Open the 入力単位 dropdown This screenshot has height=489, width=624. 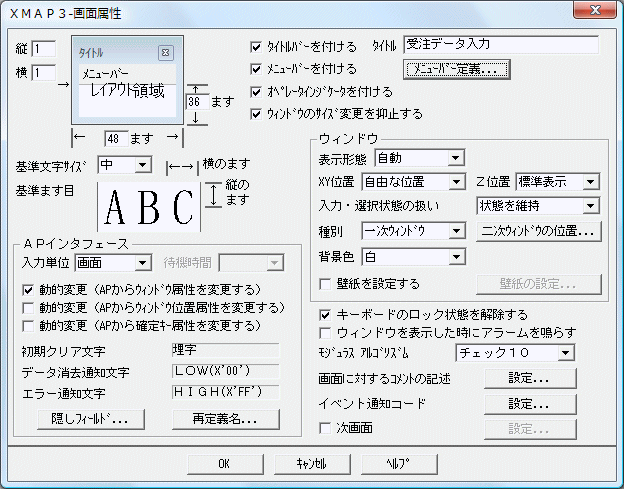[x=113, y=263]
